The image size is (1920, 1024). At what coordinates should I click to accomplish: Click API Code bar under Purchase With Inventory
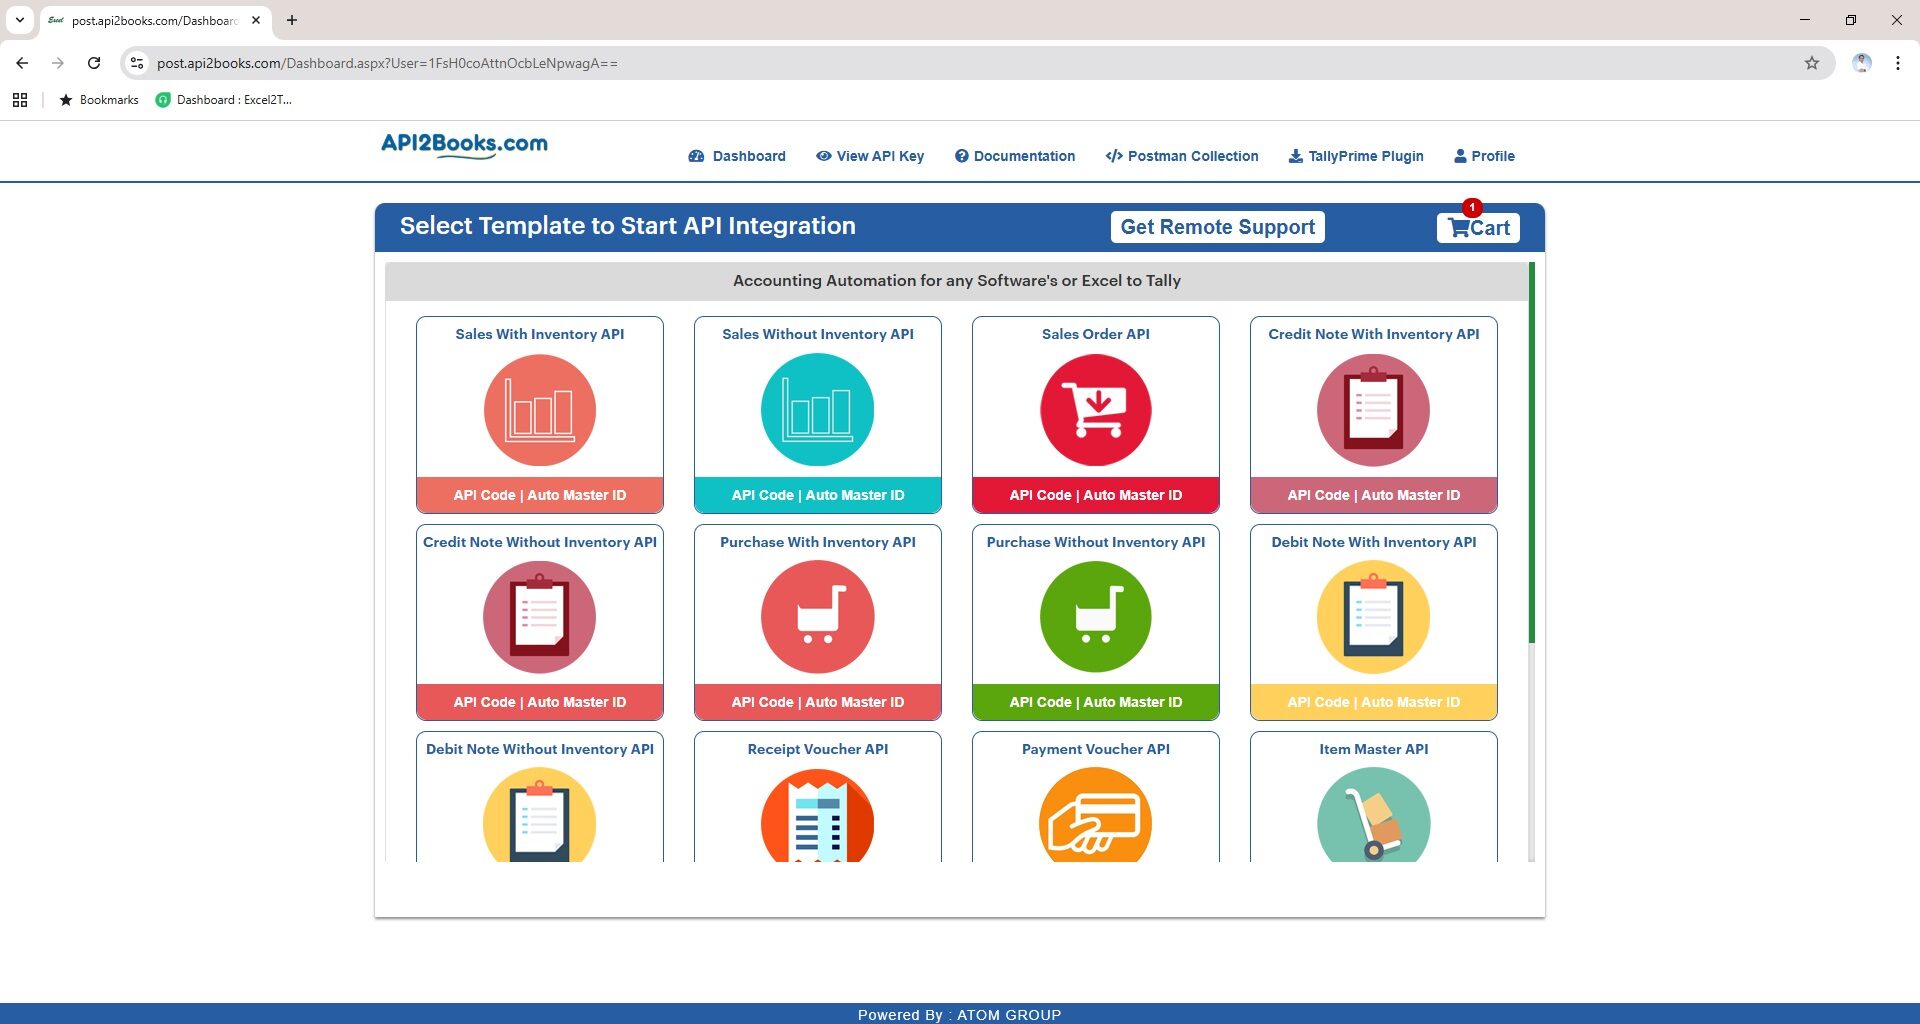(x=818, y=702)
